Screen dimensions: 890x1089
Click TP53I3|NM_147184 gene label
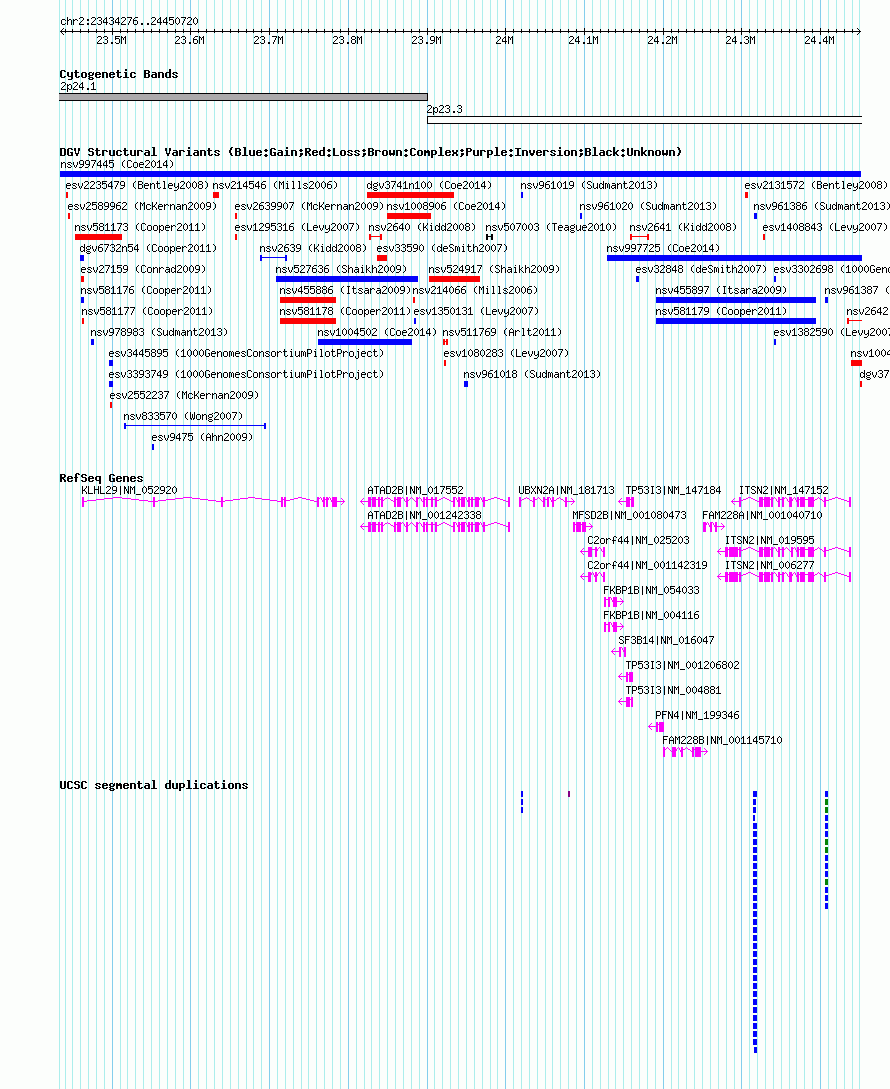pyautogui.click(x=673, y=490)
